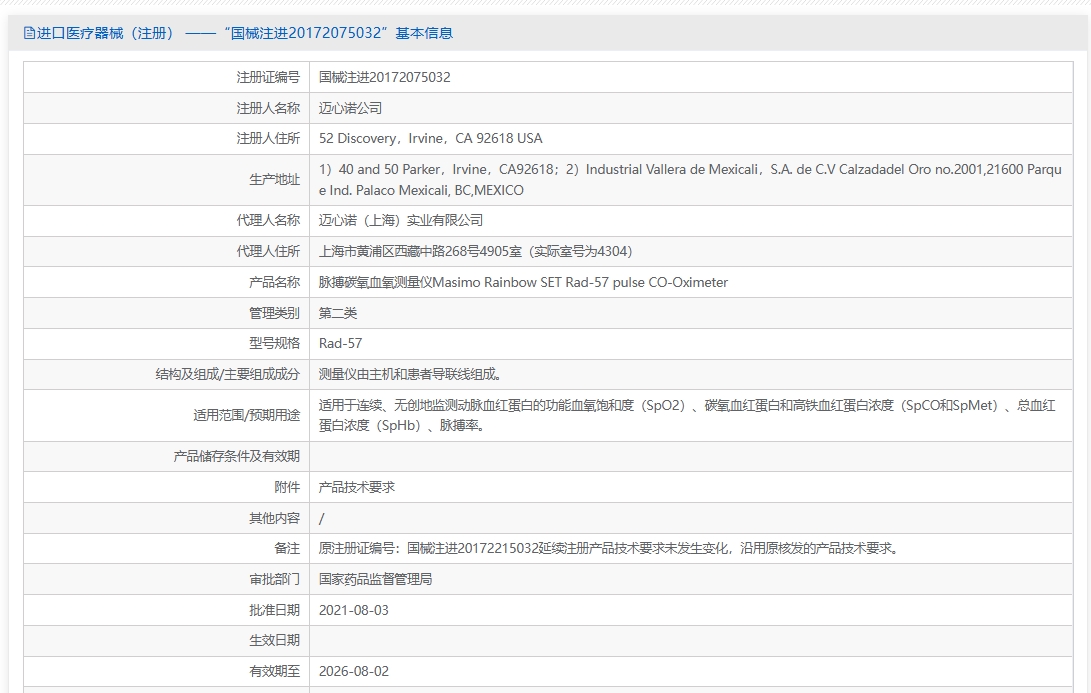Select registrant name 迈心诺公司
The image size is (1091, 693).
coord(351,108)
